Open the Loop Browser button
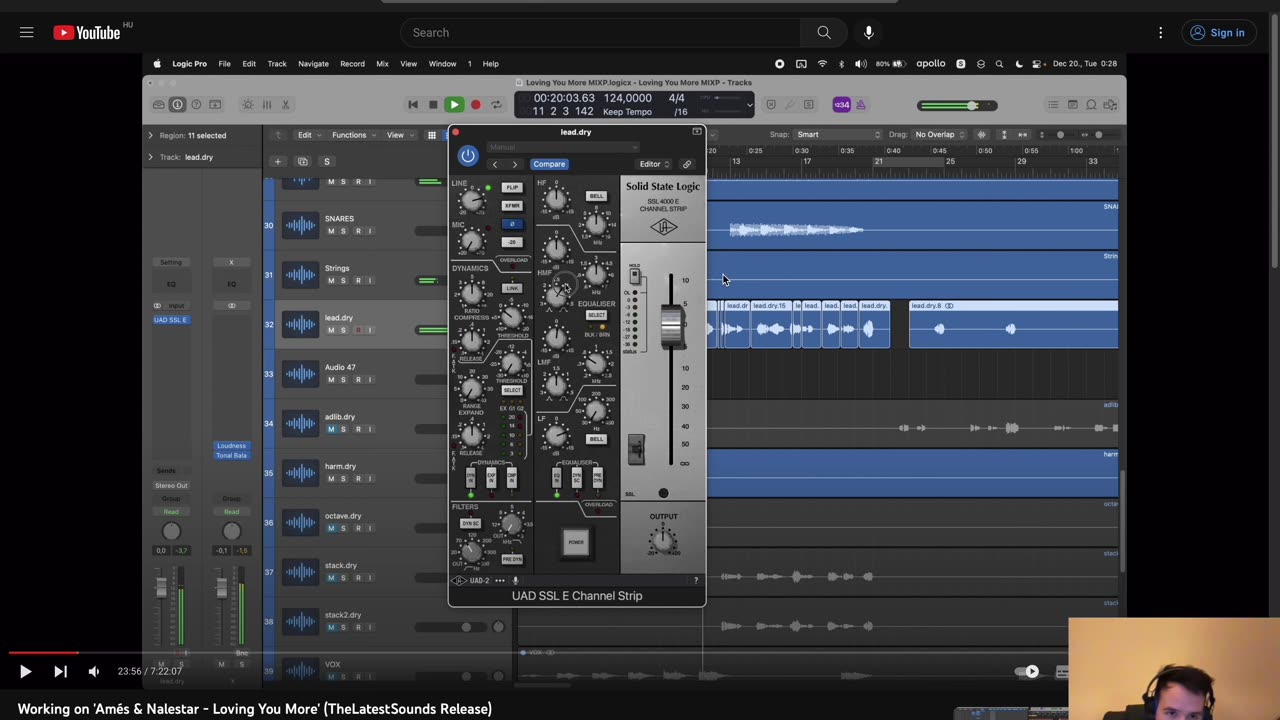Image resolution: width=1280 pixels, height=720 pixels. click(x=1091, y=104)
